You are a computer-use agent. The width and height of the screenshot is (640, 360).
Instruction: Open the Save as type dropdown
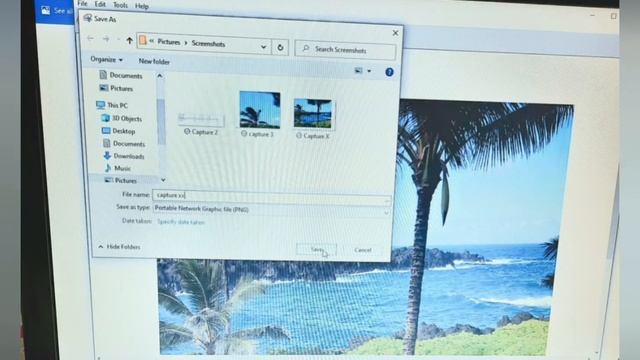271,211
